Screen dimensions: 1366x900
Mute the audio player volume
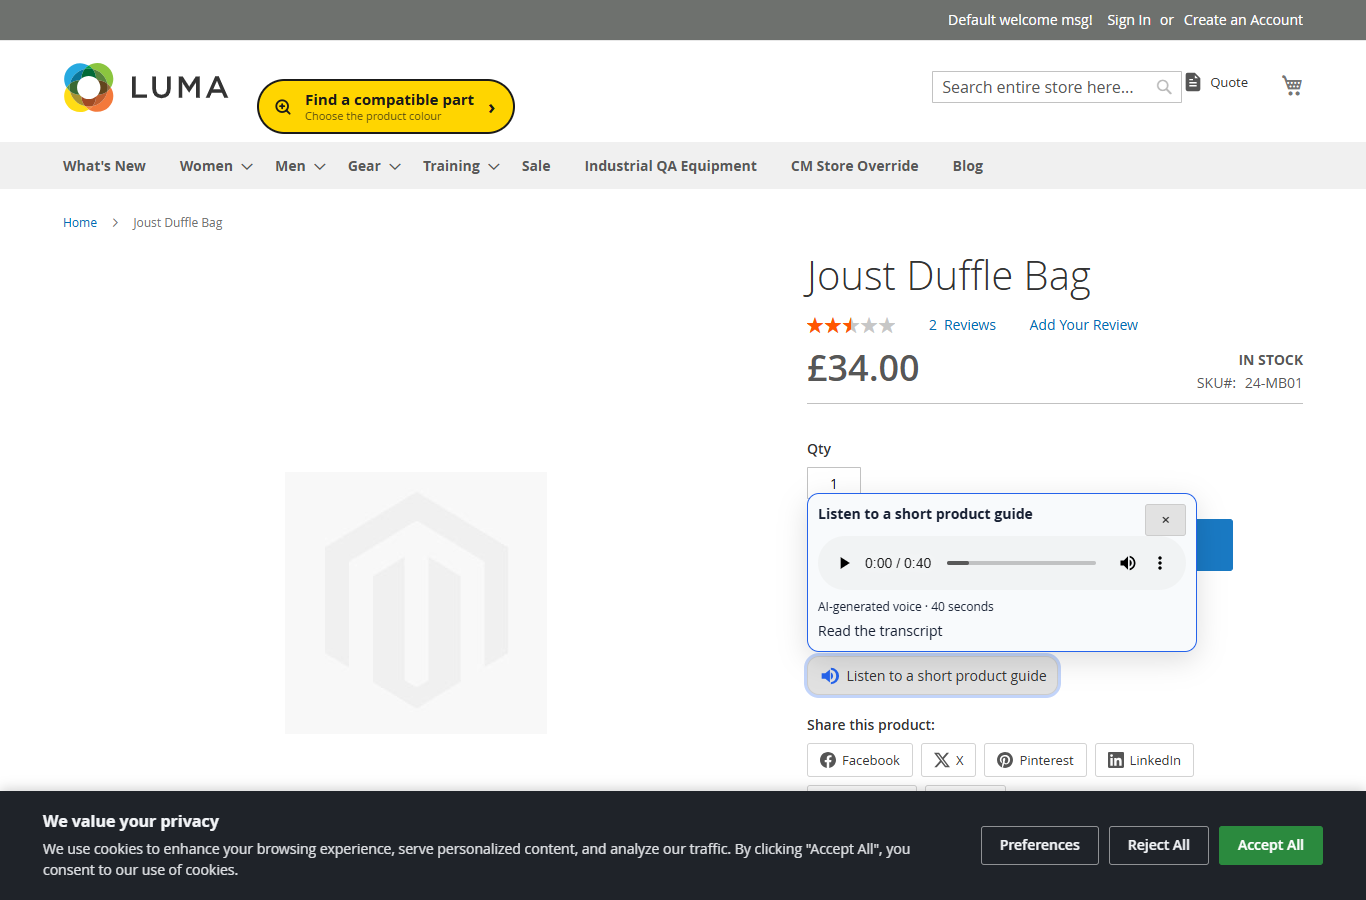tap(1128, 563)
